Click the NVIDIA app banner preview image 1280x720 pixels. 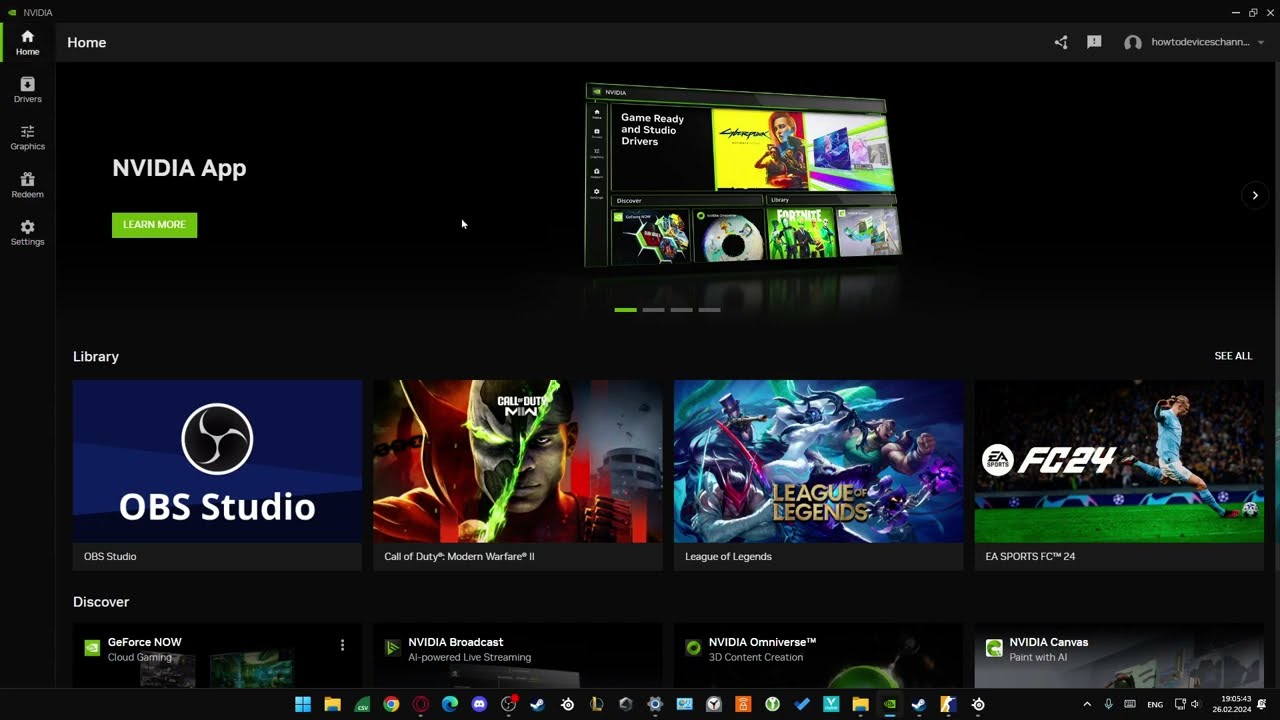coord(743,176)
